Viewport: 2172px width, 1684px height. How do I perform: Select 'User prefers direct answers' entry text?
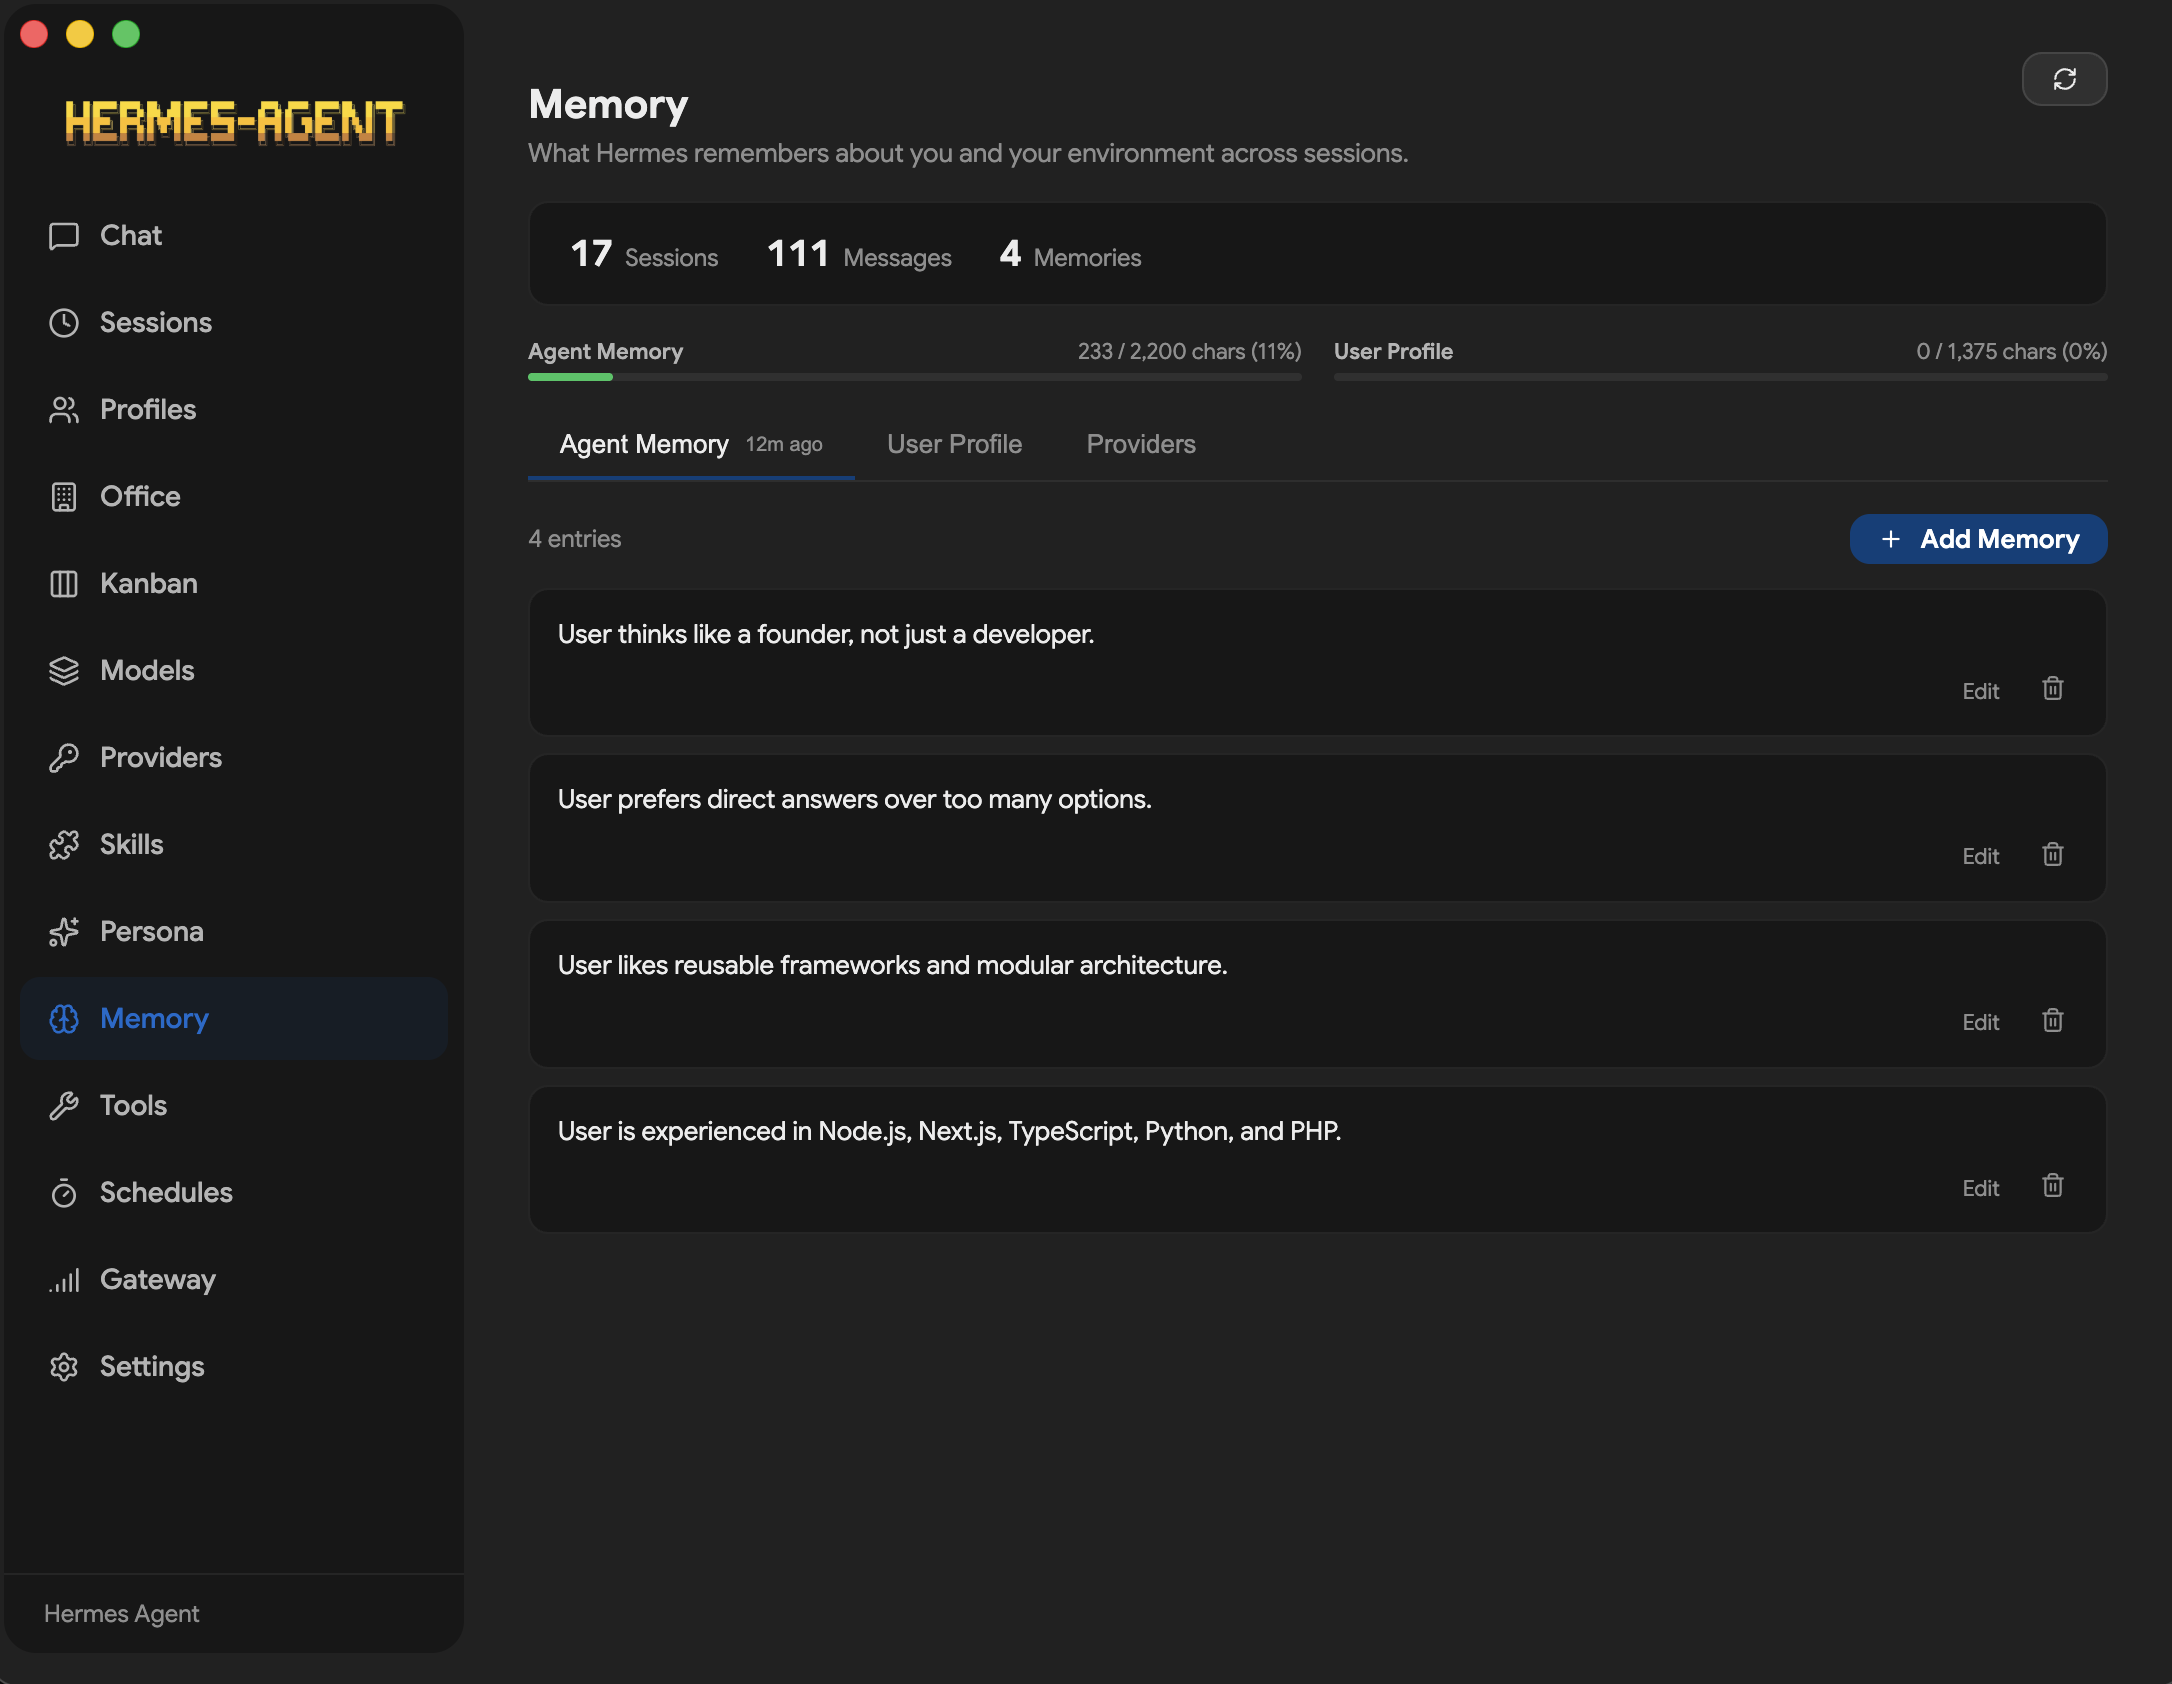click(855, 800)
